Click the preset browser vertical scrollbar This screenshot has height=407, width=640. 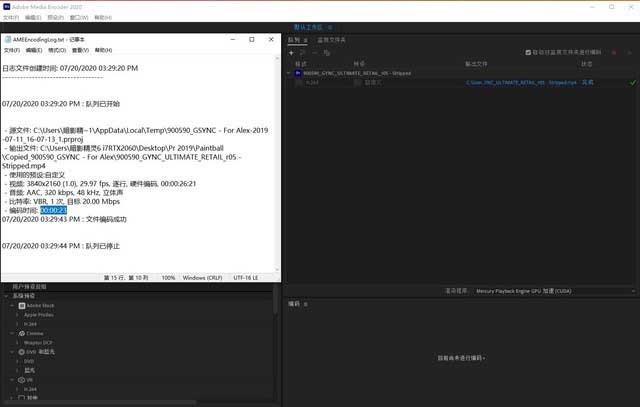[x=276, y=300]
